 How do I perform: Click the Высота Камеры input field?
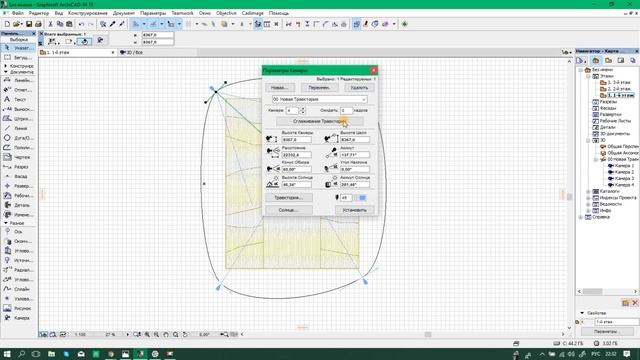297,140
